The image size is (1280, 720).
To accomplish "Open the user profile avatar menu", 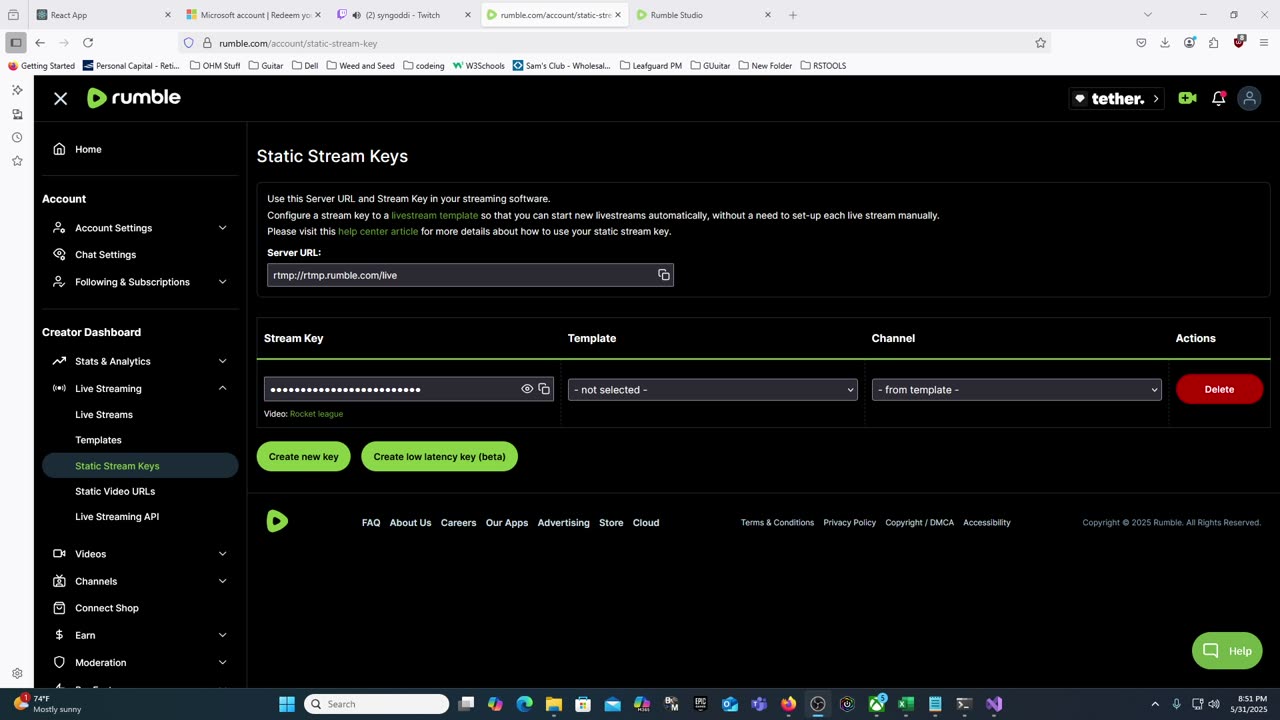I will [1249, 98].
